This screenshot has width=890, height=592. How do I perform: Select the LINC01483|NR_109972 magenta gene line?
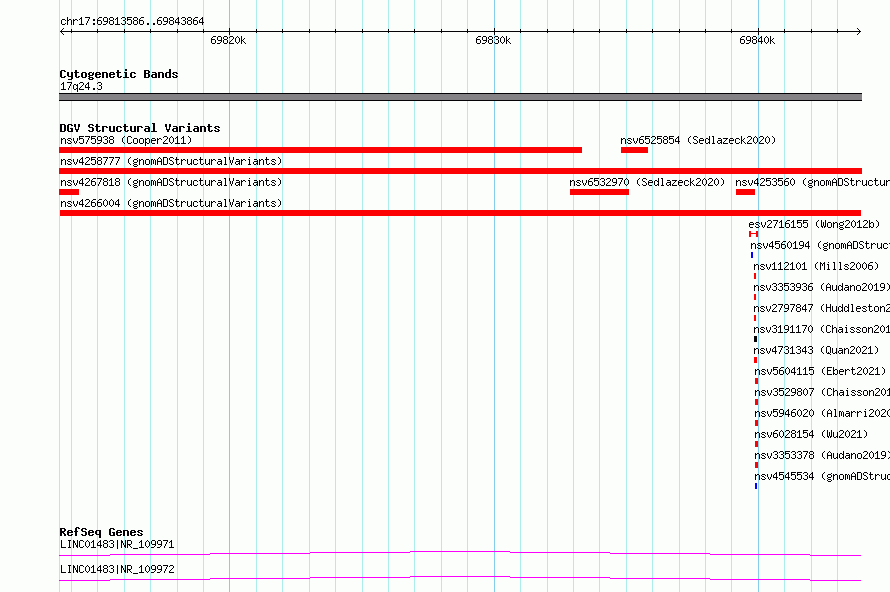[460, 578]
